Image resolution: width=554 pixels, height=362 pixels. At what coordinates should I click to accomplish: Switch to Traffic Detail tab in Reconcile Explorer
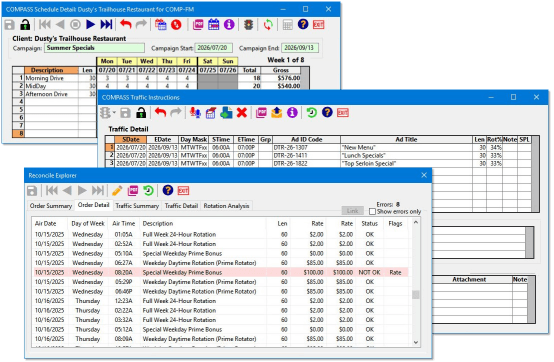181,206
